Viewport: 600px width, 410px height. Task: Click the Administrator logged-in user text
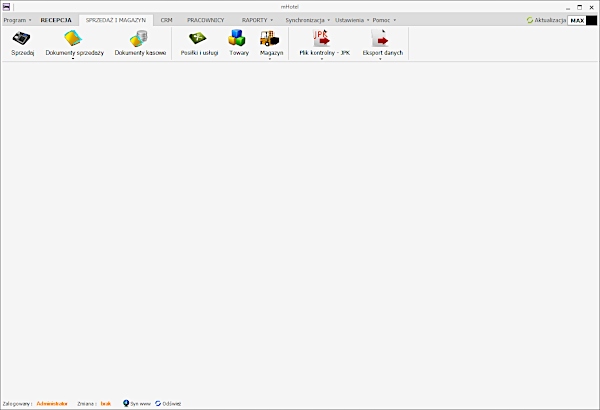(x=52, y=403)
